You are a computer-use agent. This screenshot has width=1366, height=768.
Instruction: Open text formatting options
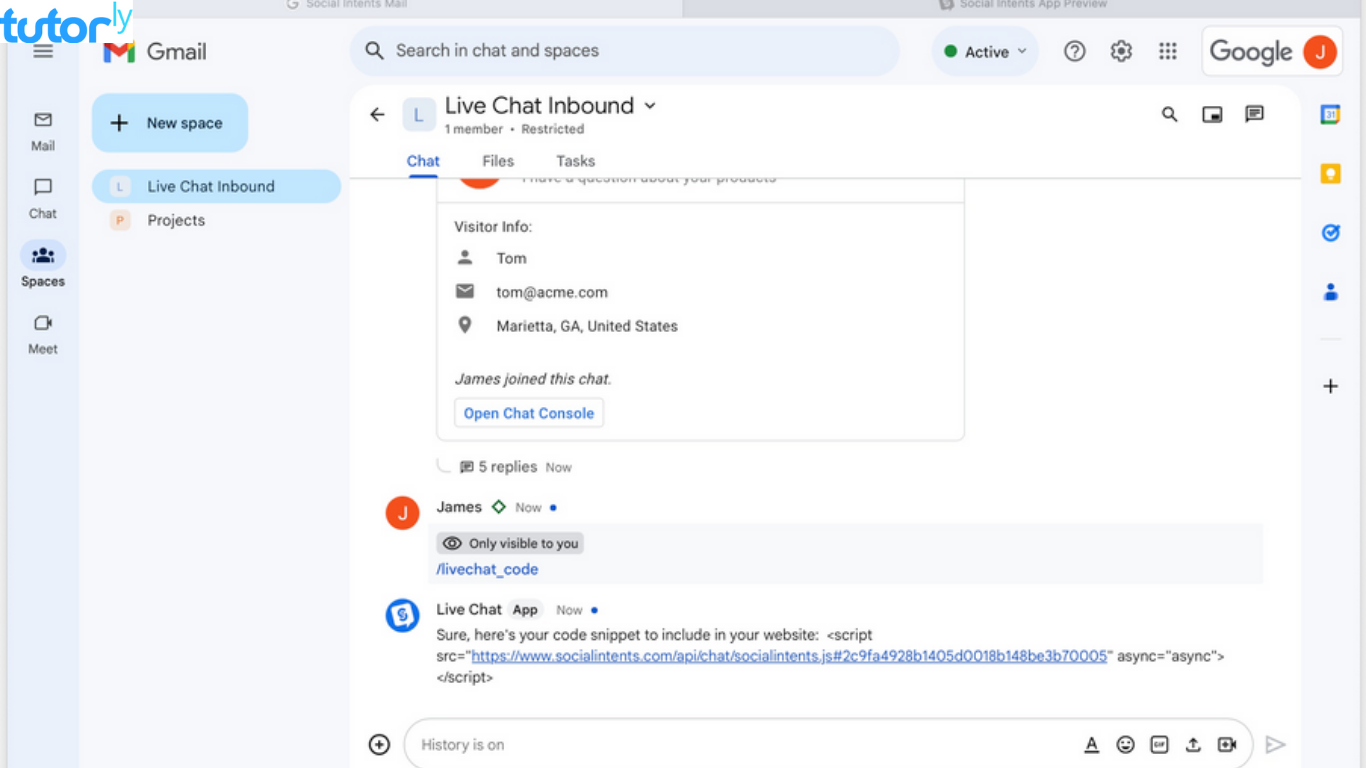1092,744
